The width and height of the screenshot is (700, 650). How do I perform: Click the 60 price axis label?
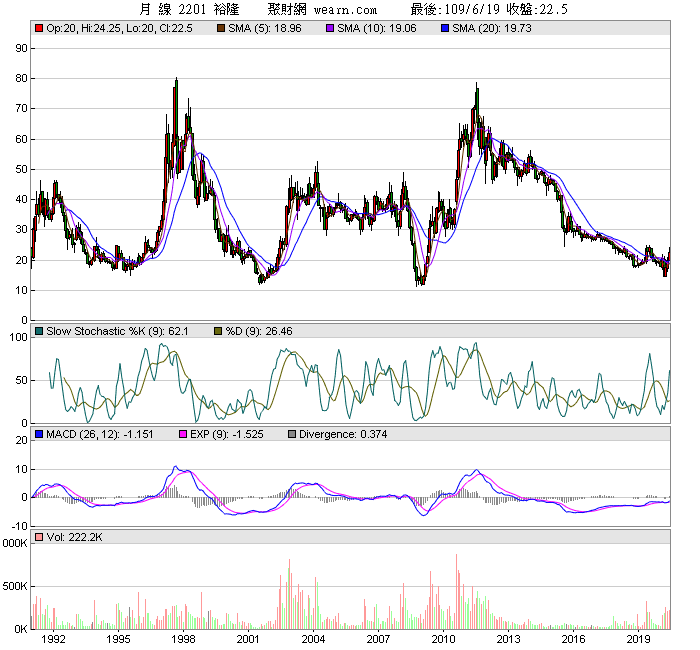(x=21, y=139)
